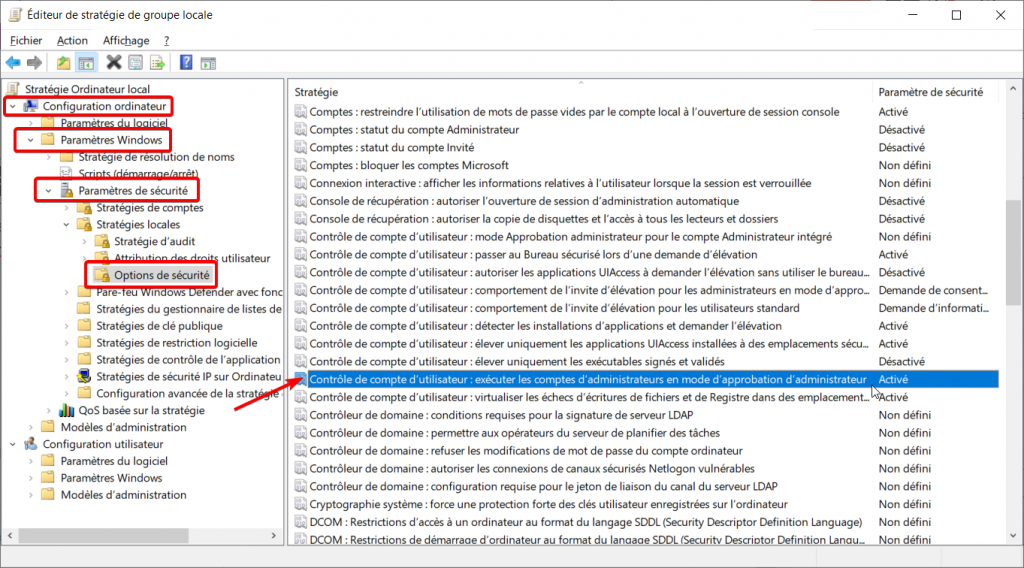This screenshot has height=568, width=1024.
Task: Collapse the Paramètres de sécurité node
Action: 47,190
